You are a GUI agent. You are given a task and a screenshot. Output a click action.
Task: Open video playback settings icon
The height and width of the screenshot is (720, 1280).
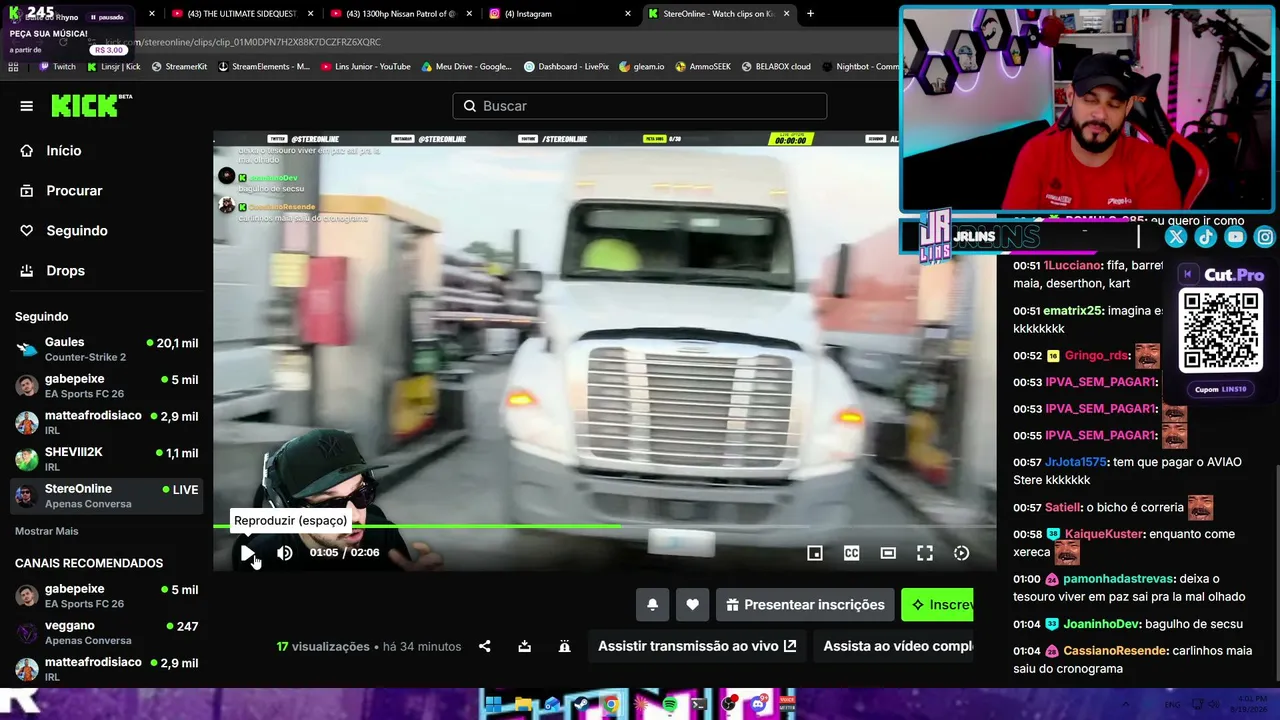[x=961, y=553]
